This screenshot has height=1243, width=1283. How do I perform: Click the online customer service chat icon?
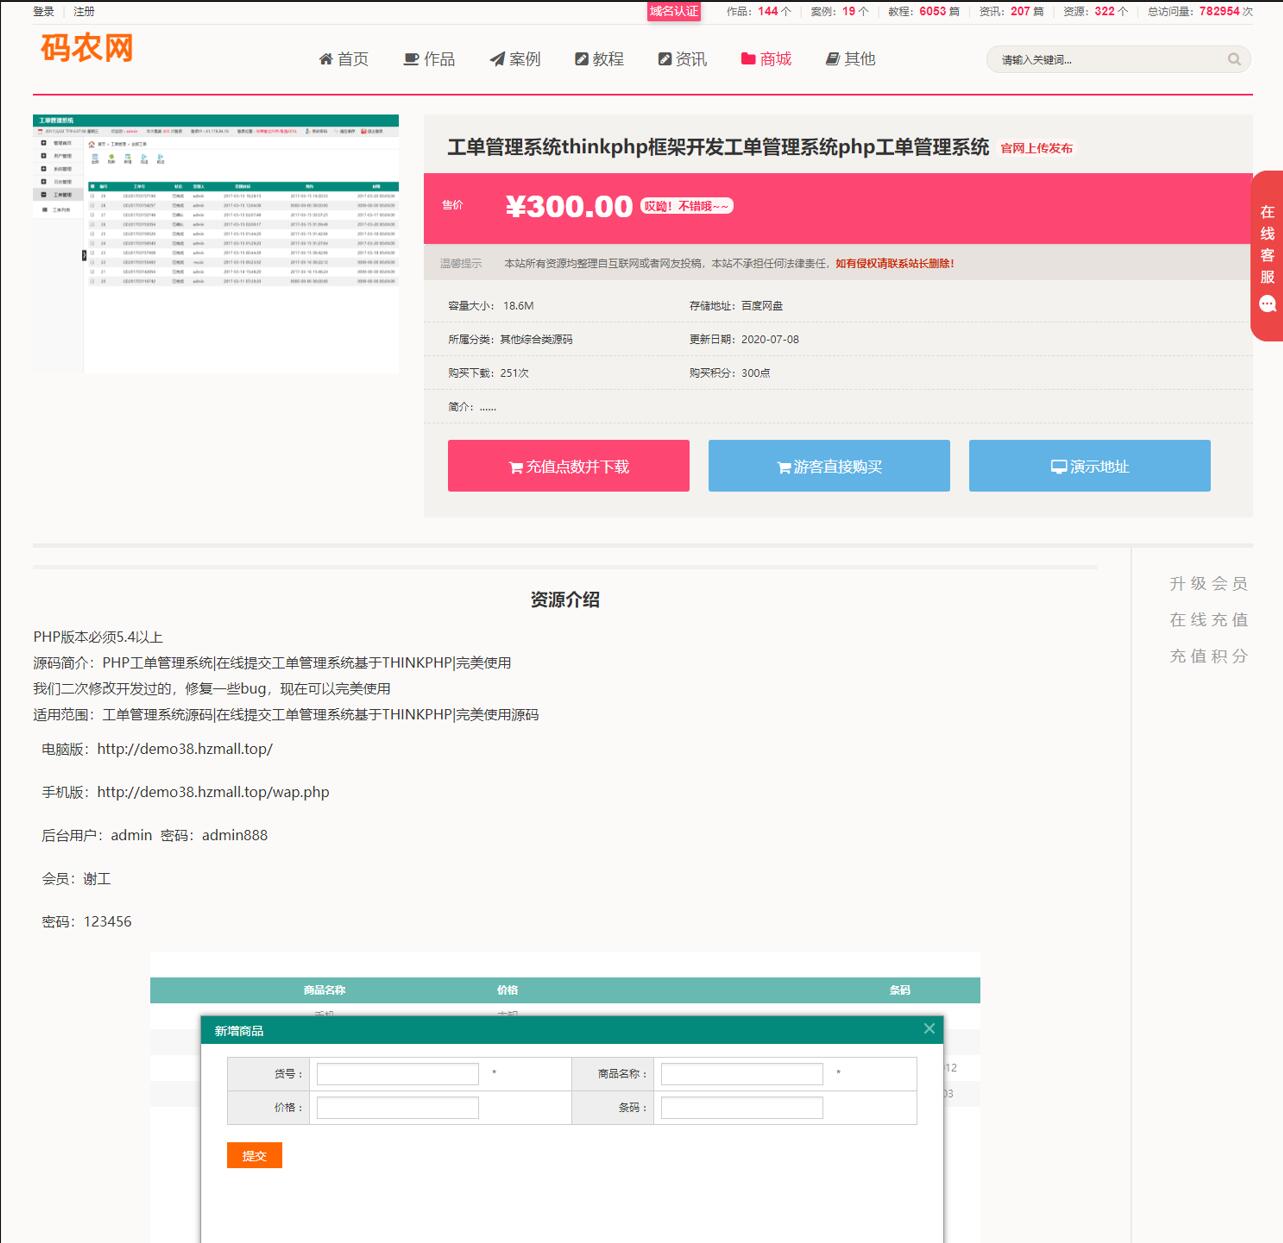click(1267, 304)
